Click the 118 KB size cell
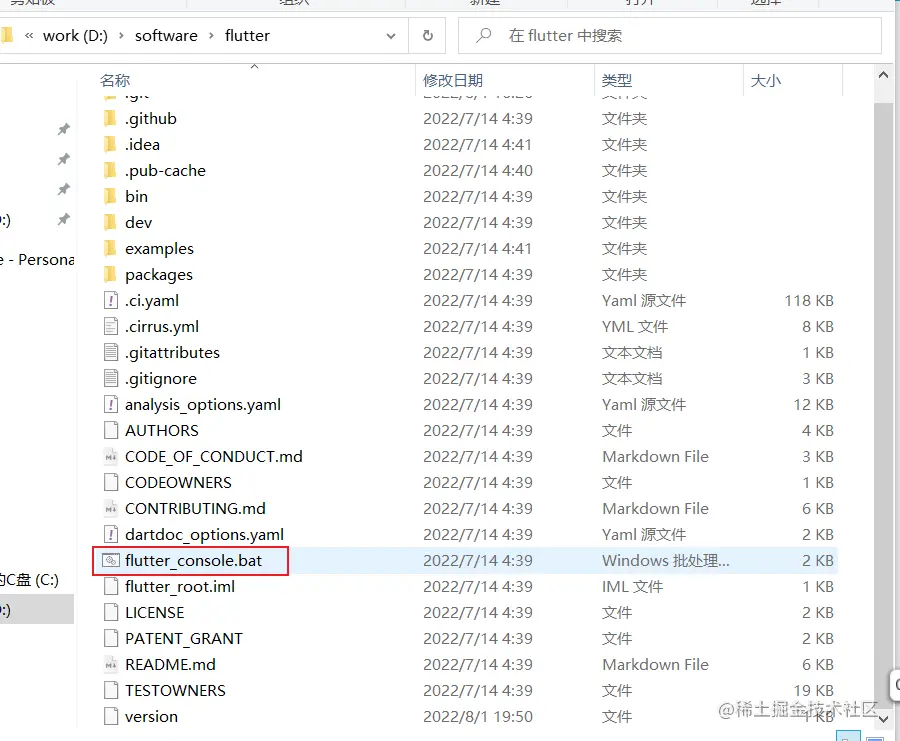This screenshot has height=741, width=900. coord(809,300)
